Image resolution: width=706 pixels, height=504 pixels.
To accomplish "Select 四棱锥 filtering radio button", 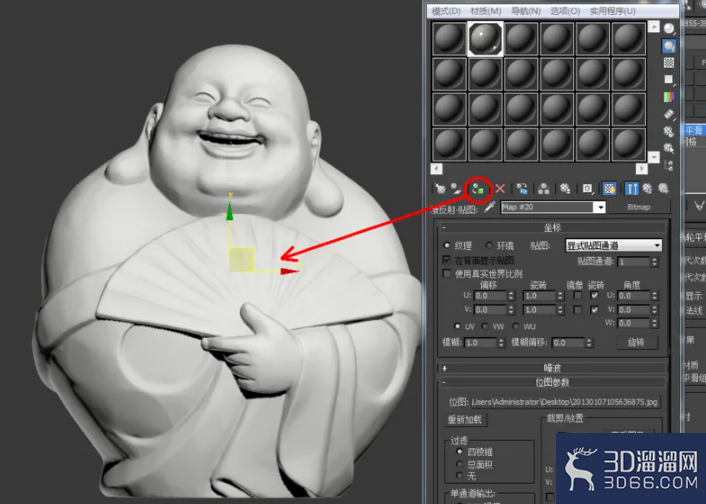I will (459, 451).
